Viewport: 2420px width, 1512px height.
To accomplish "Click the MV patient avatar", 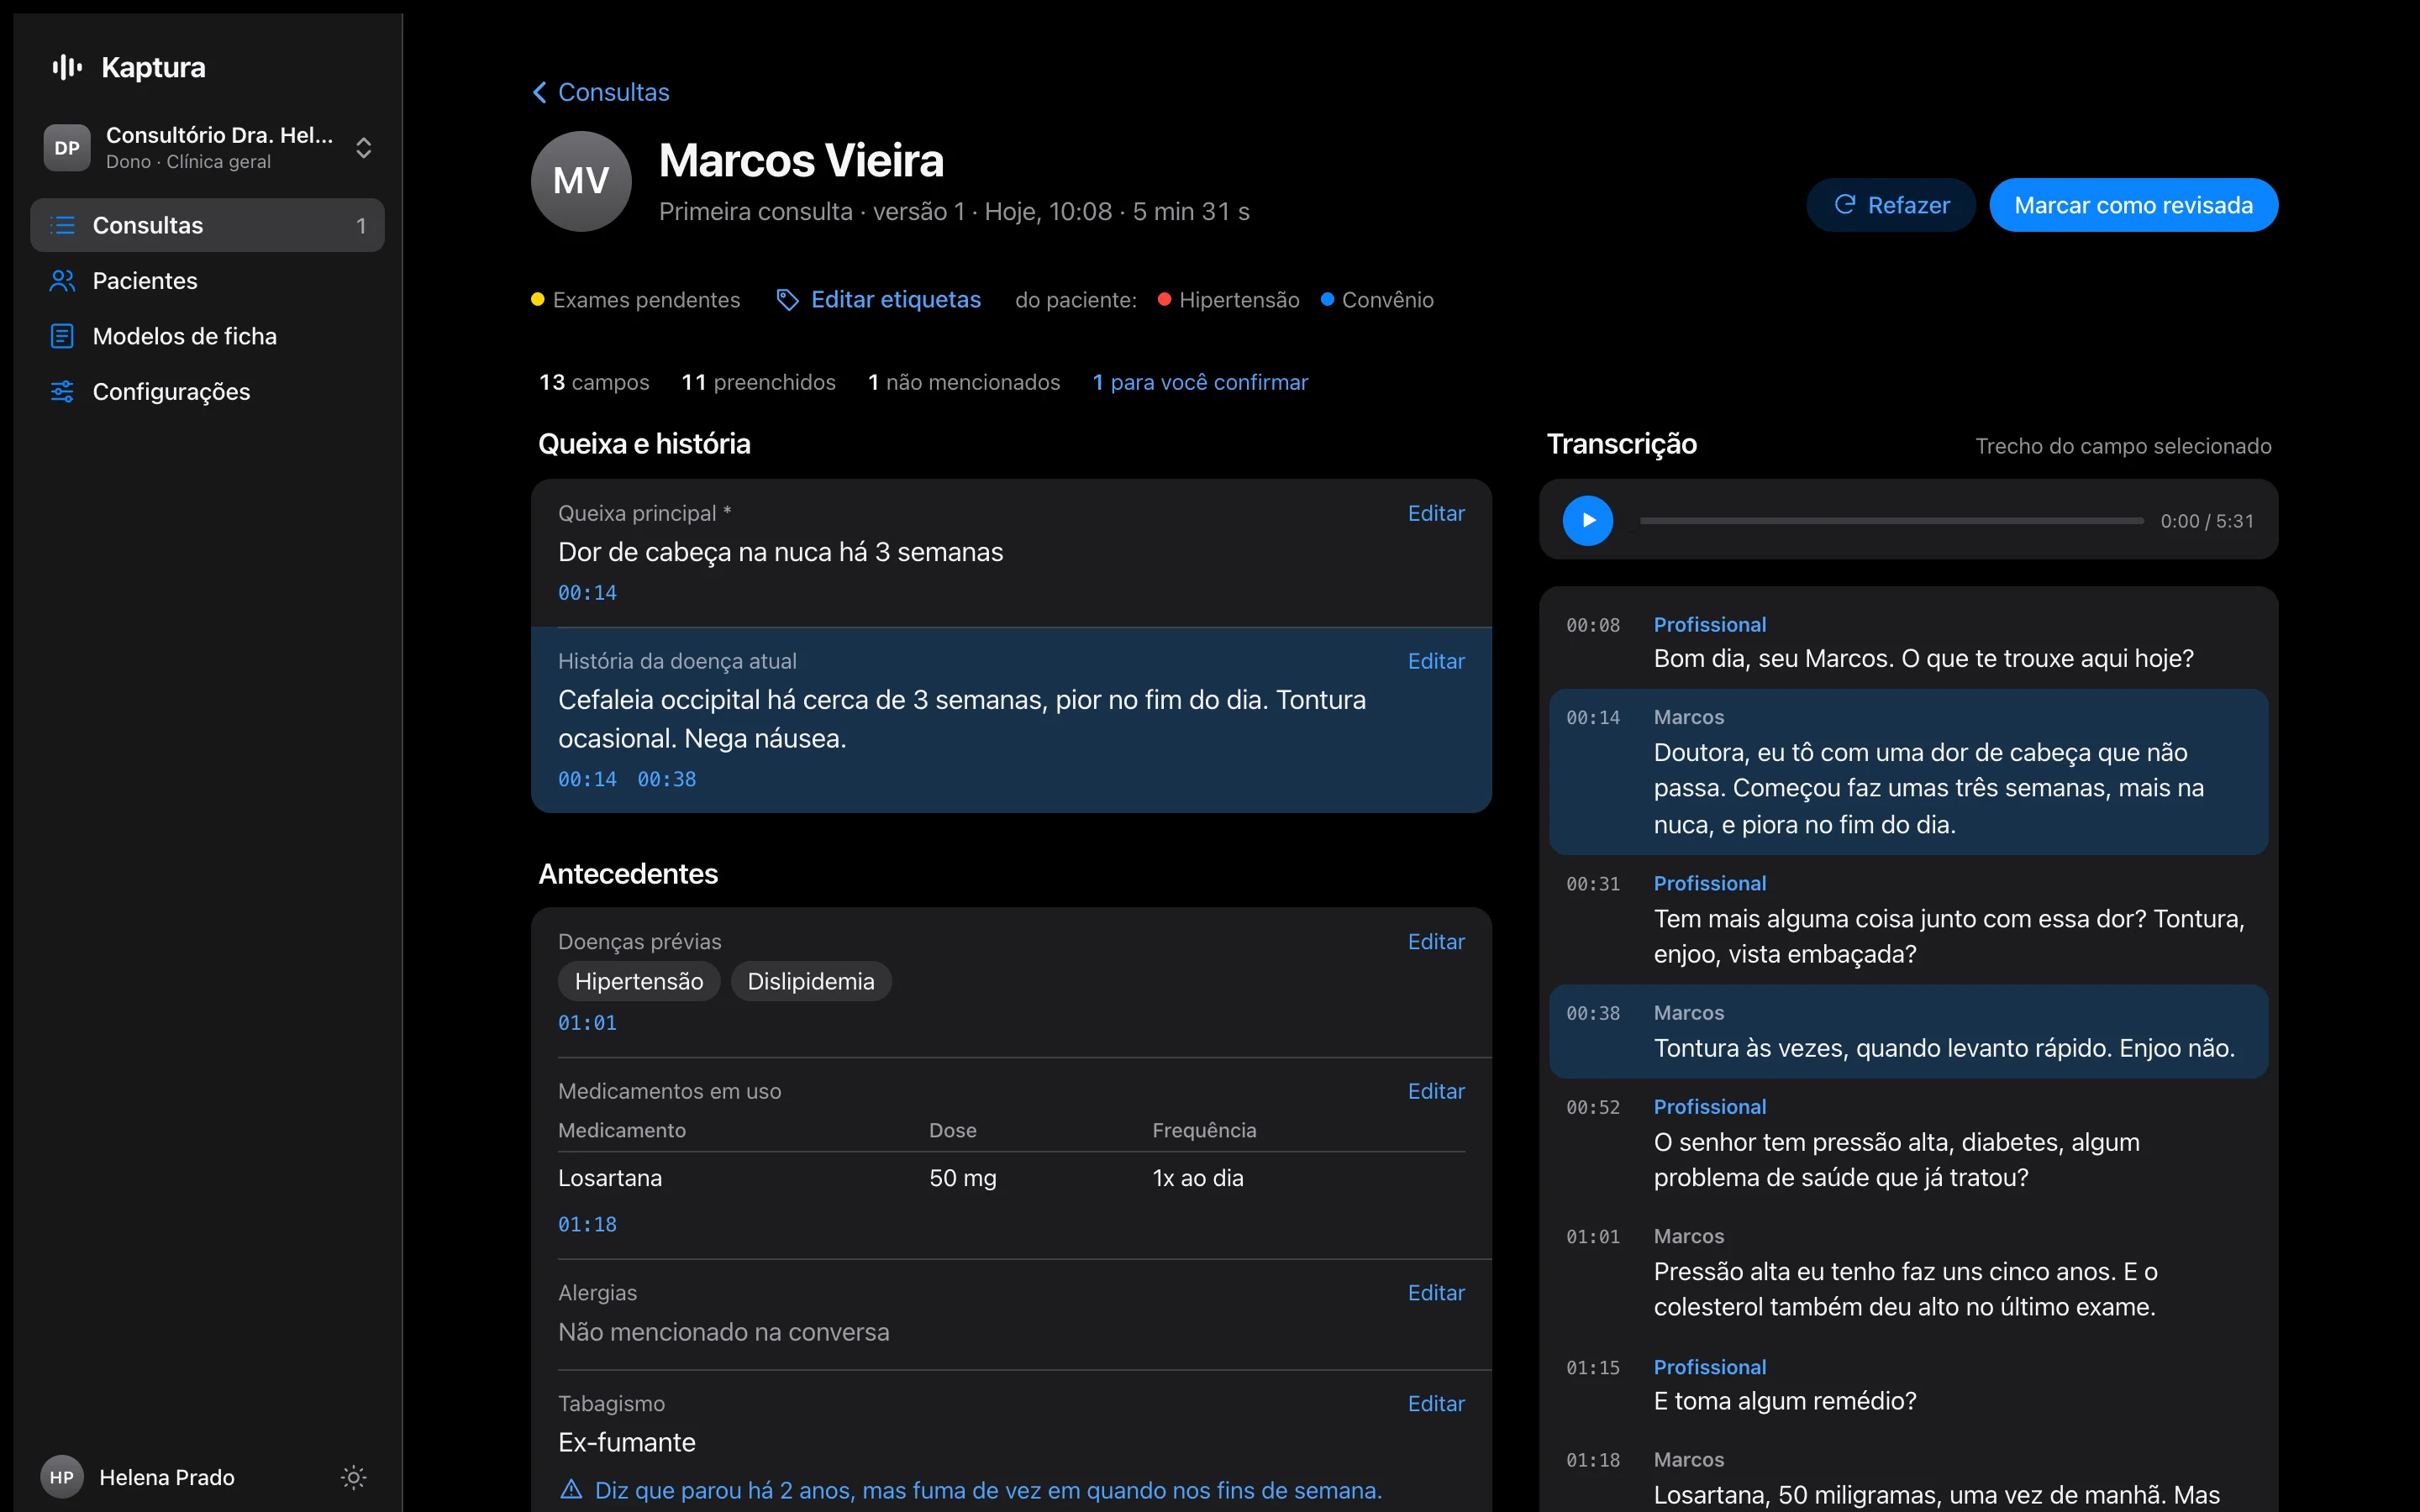I will point(581,181).
